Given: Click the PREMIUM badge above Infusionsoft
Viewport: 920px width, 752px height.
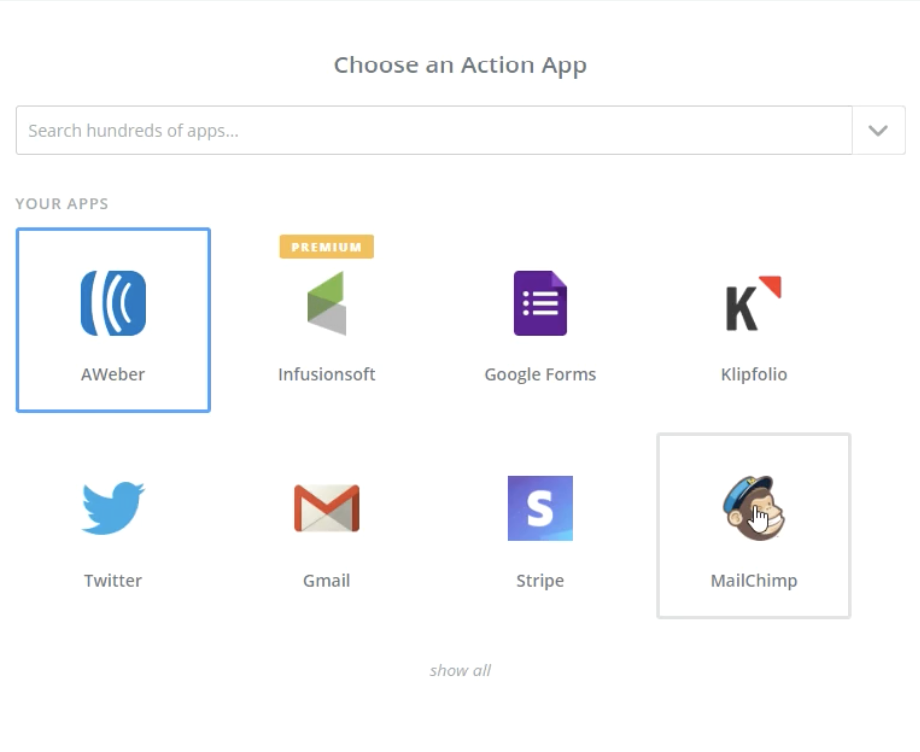Looking at the screenshot, I should 327,247.
